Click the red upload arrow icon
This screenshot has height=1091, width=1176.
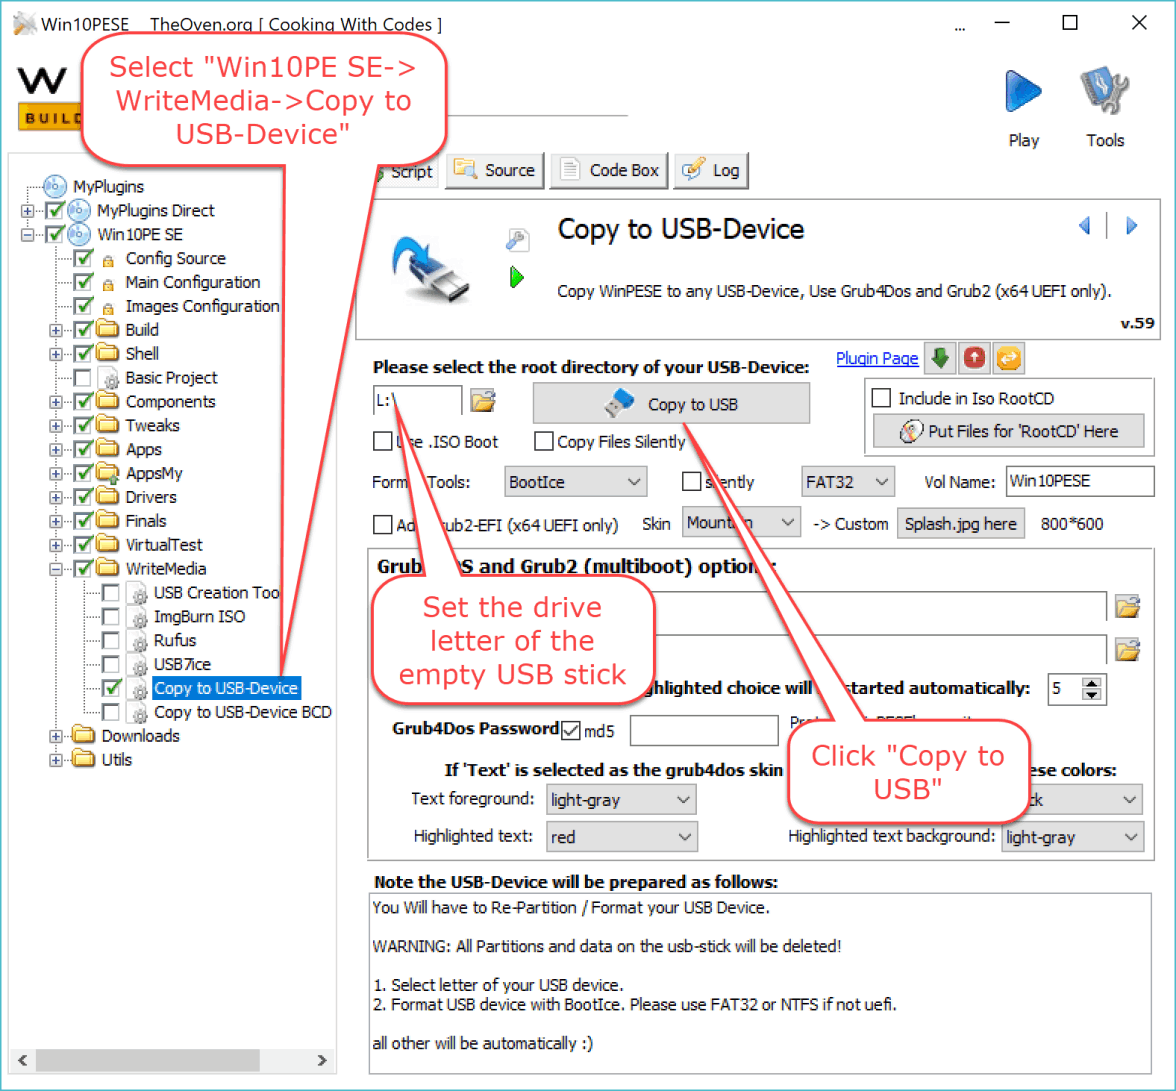[x=974, y=358]
